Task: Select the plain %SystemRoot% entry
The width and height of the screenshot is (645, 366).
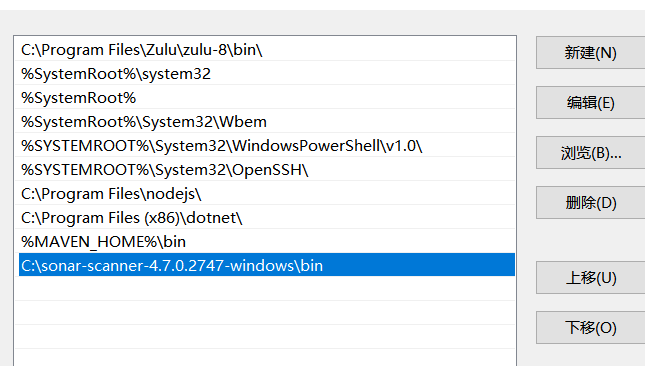Action: [x=265, y=97]
